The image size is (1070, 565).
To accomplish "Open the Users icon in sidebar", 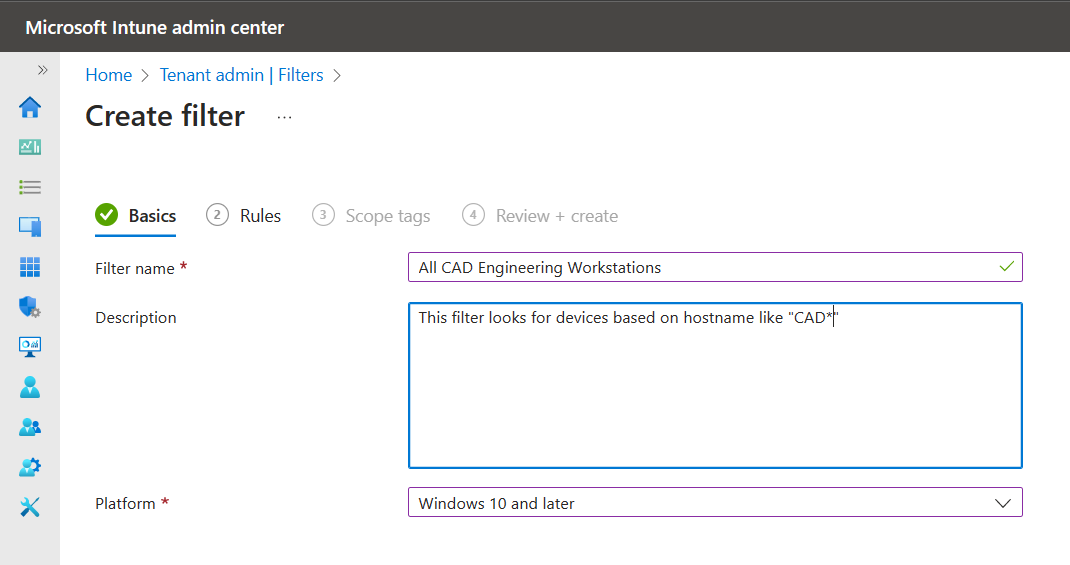I will pyautogui.click(x=30, y=387).
